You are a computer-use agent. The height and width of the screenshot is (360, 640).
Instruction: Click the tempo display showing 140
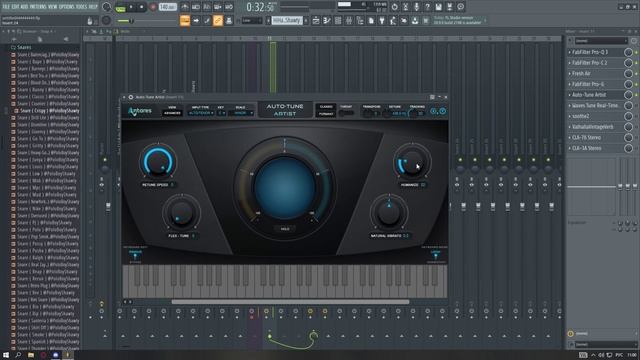coord(167,7)
